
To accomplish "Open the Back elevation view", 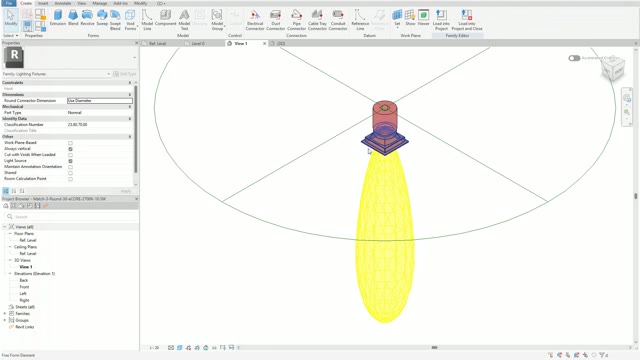I will pyautogui.click(x=24, y=280).
